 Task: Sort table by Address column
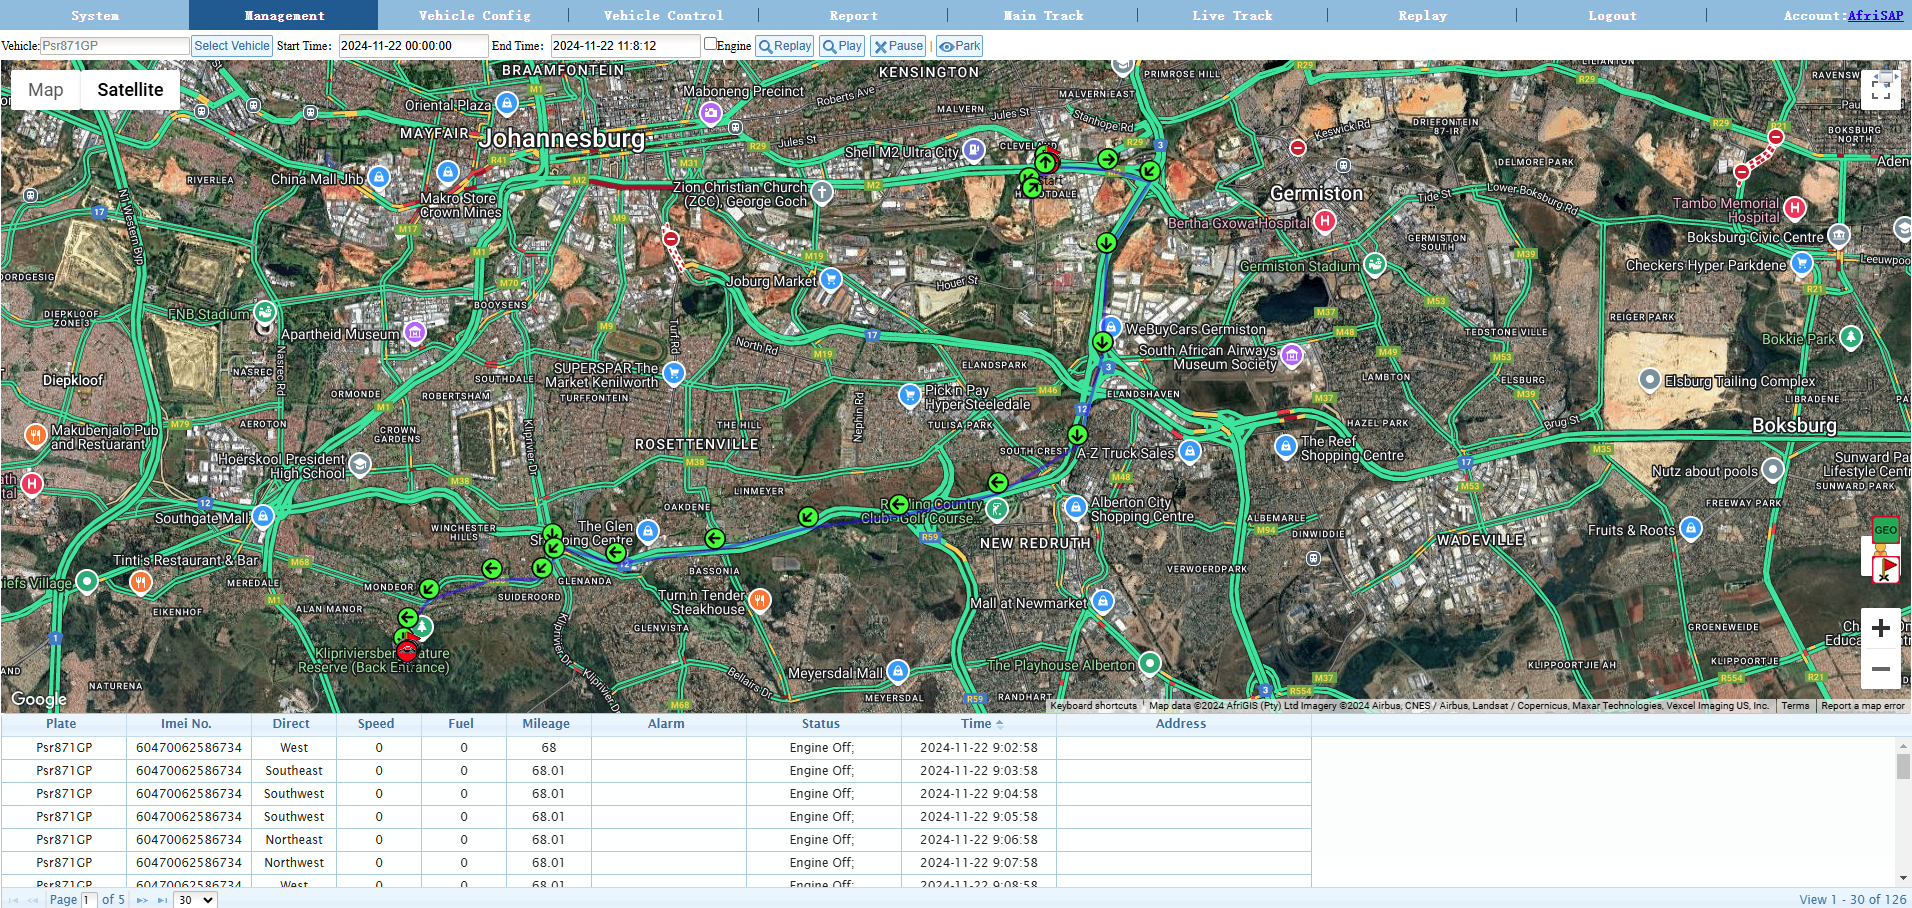click(1181, 724)
